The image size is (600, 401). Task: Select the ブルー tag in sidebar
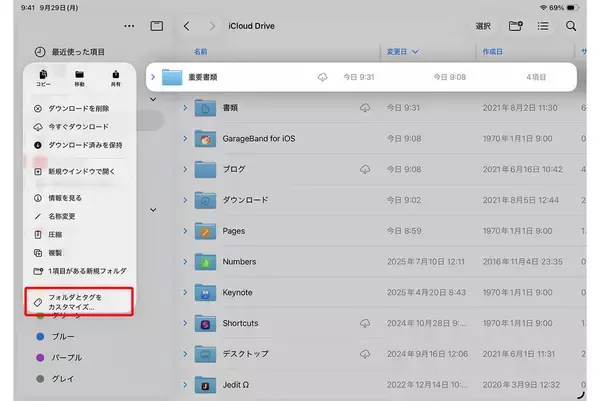(55, 337)
